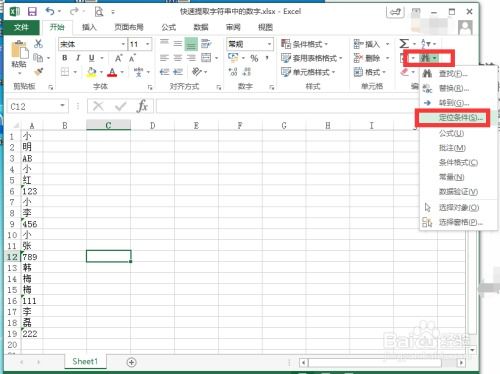Toggle align text right
500x374 pixels.
(x=191, y=58)
